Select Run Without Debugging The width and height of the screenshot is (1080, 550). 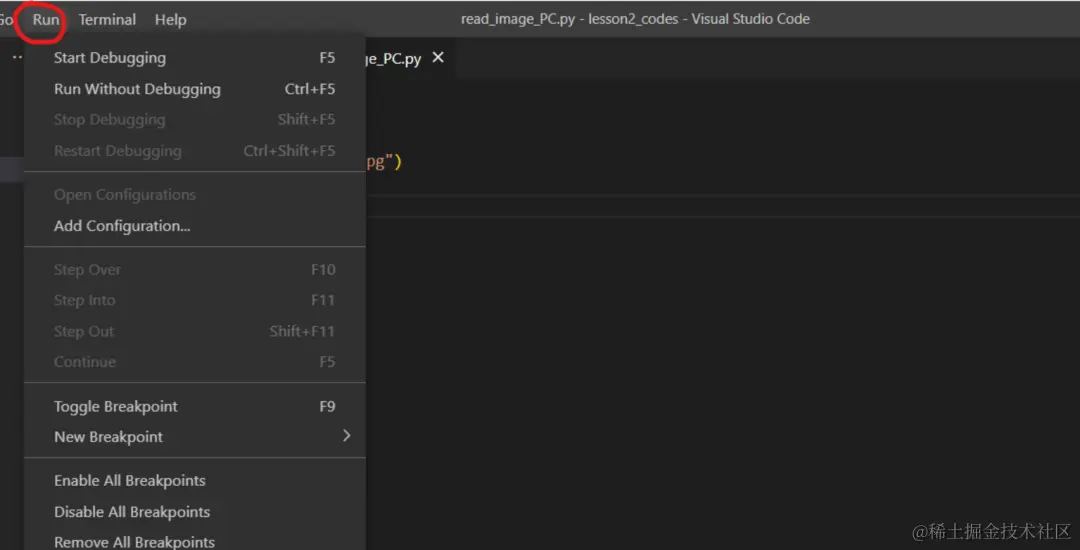coord(195,89)
